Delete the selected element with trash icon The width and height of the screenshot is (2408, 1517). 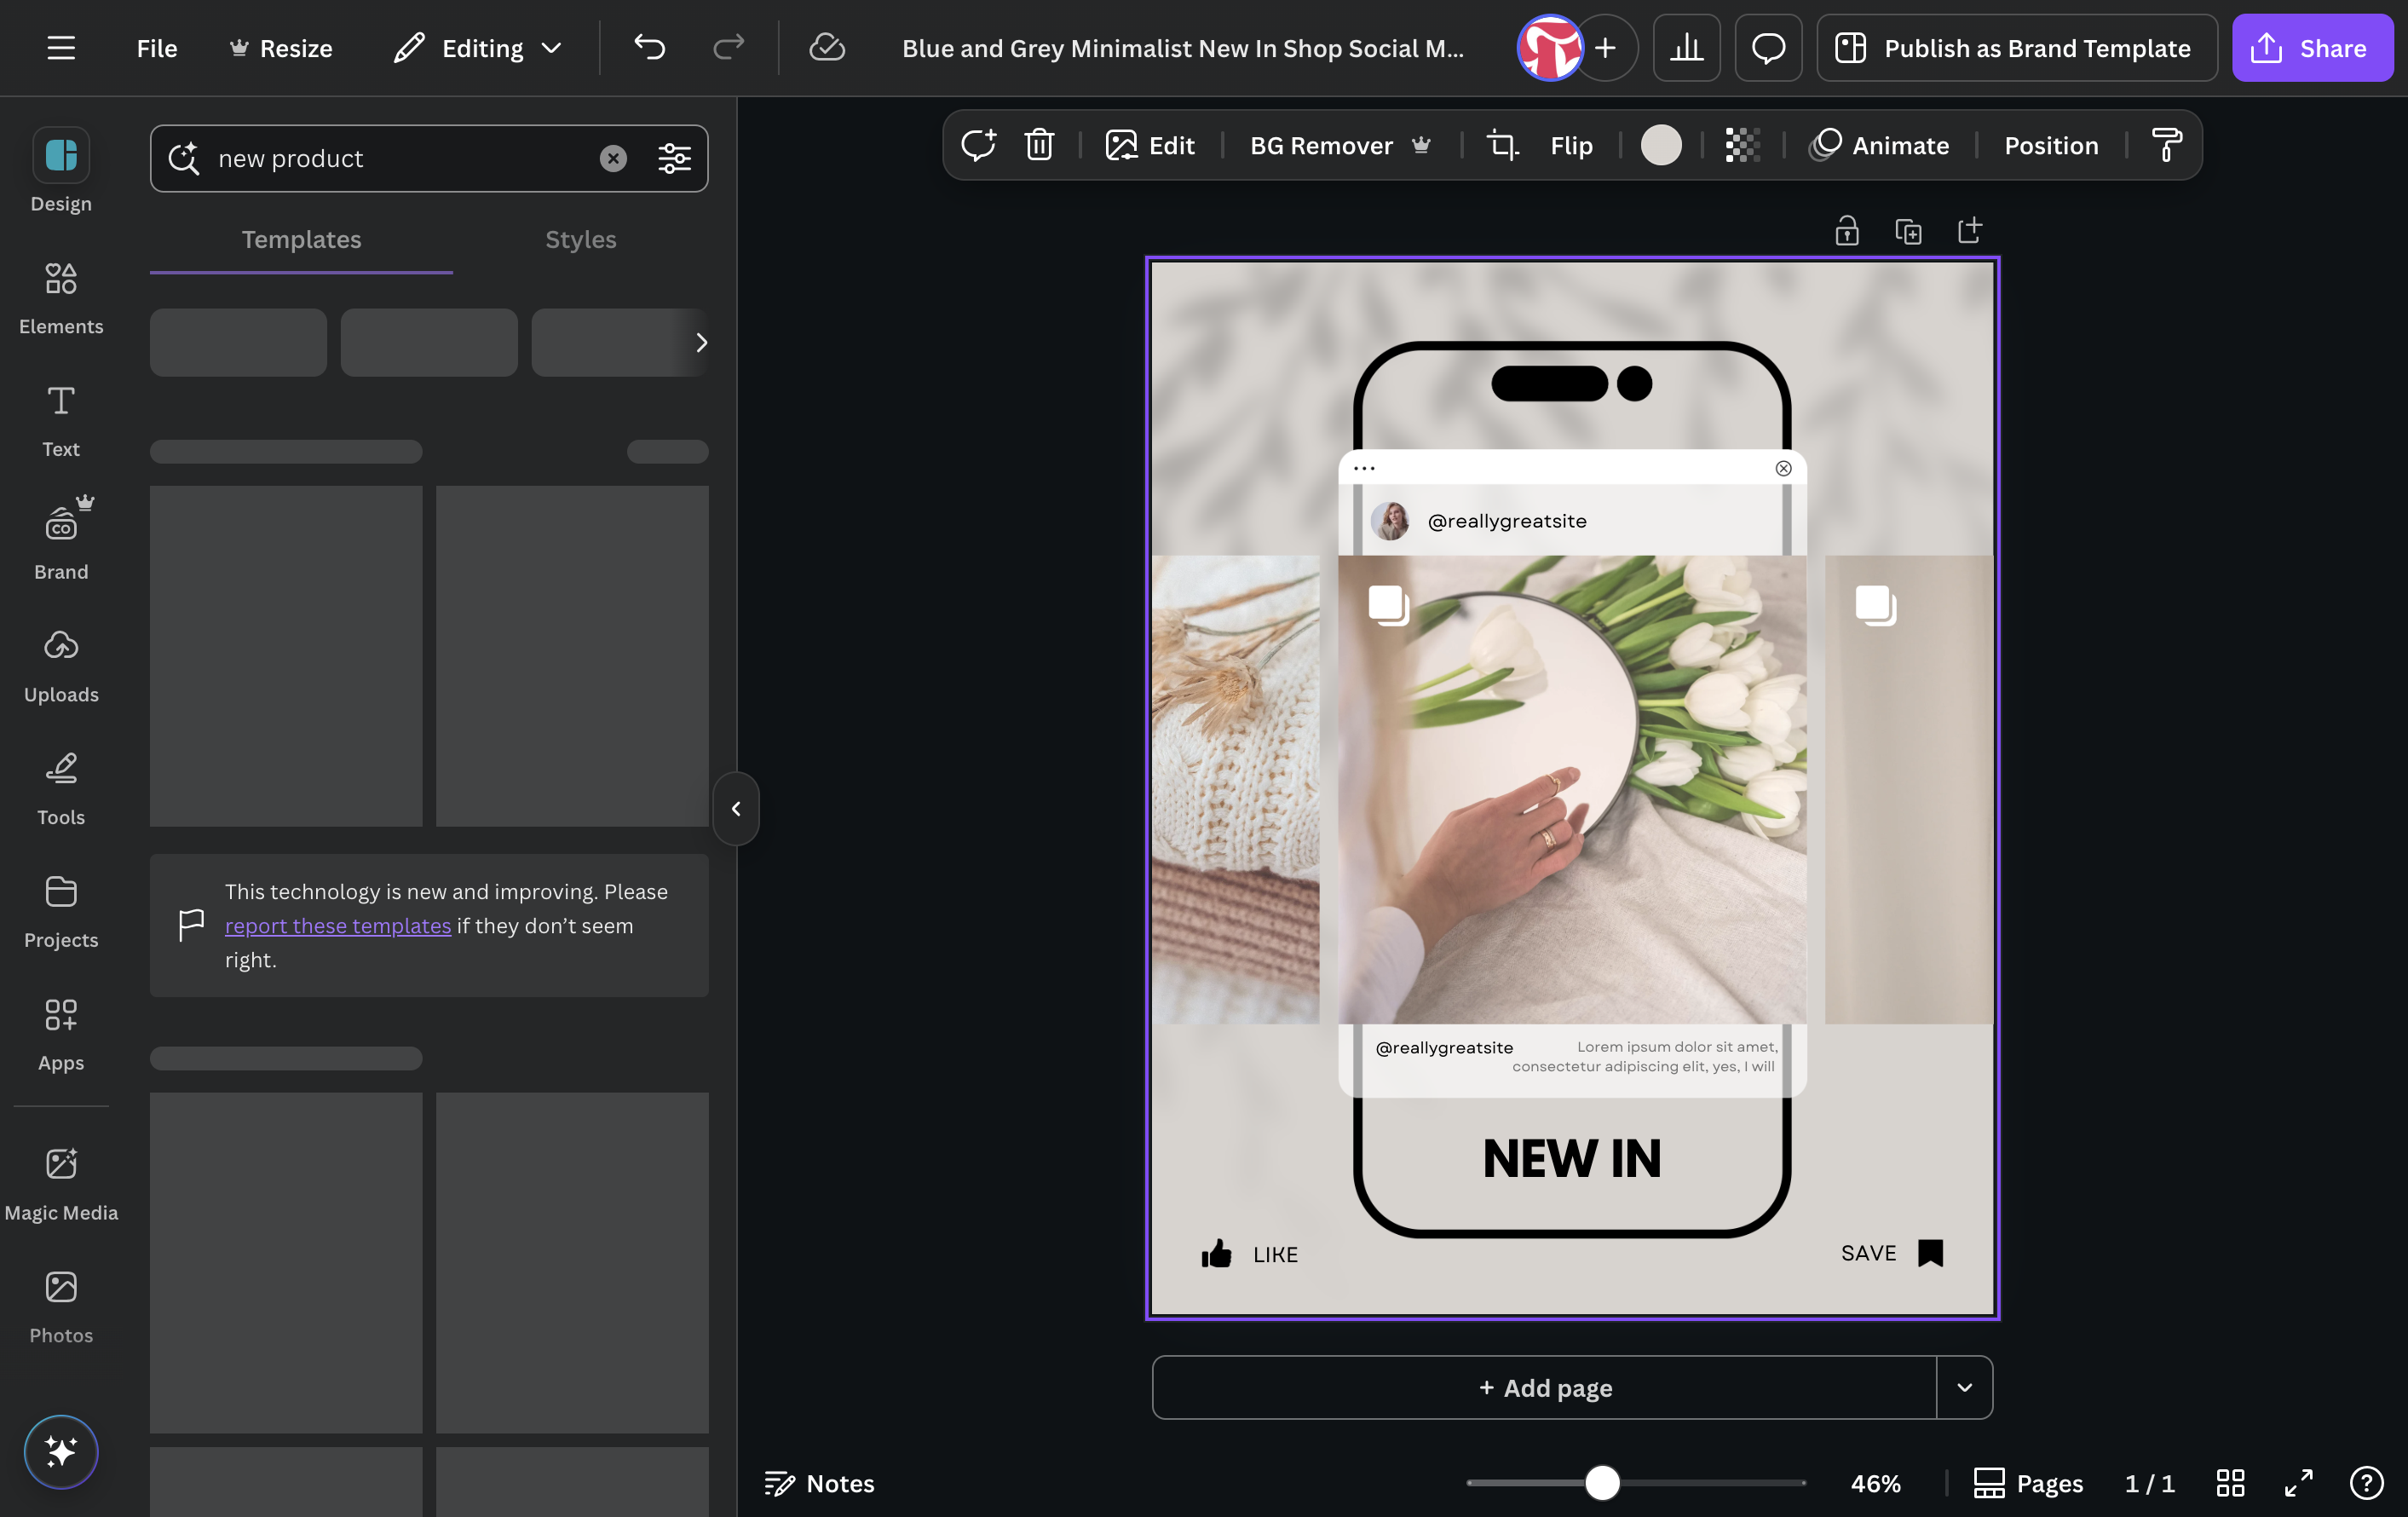[x=1040, y=145]
